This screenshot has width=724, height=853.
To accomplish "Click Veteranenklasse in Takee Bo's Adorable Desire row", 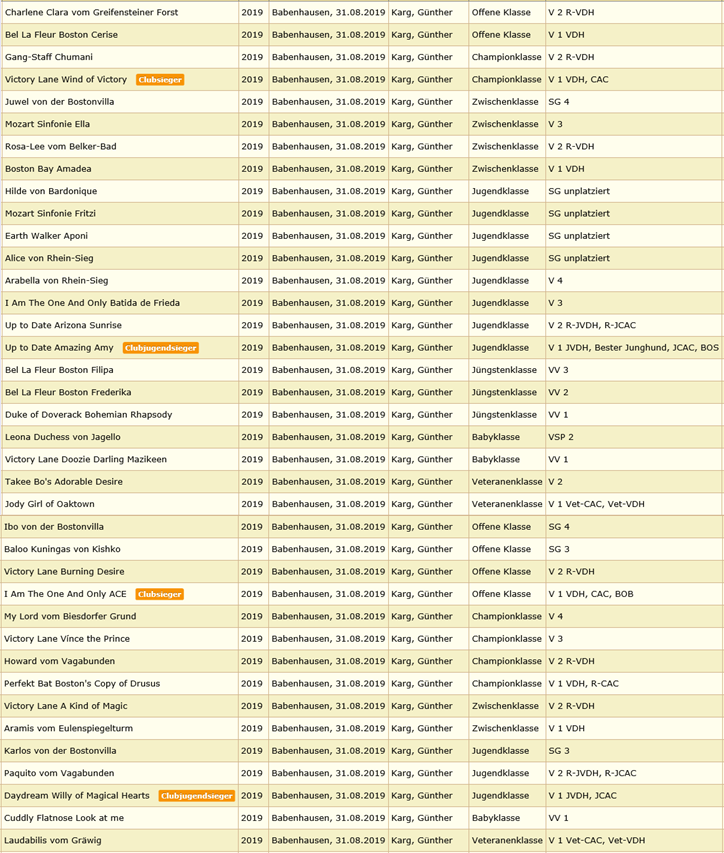I will point(507,481).
